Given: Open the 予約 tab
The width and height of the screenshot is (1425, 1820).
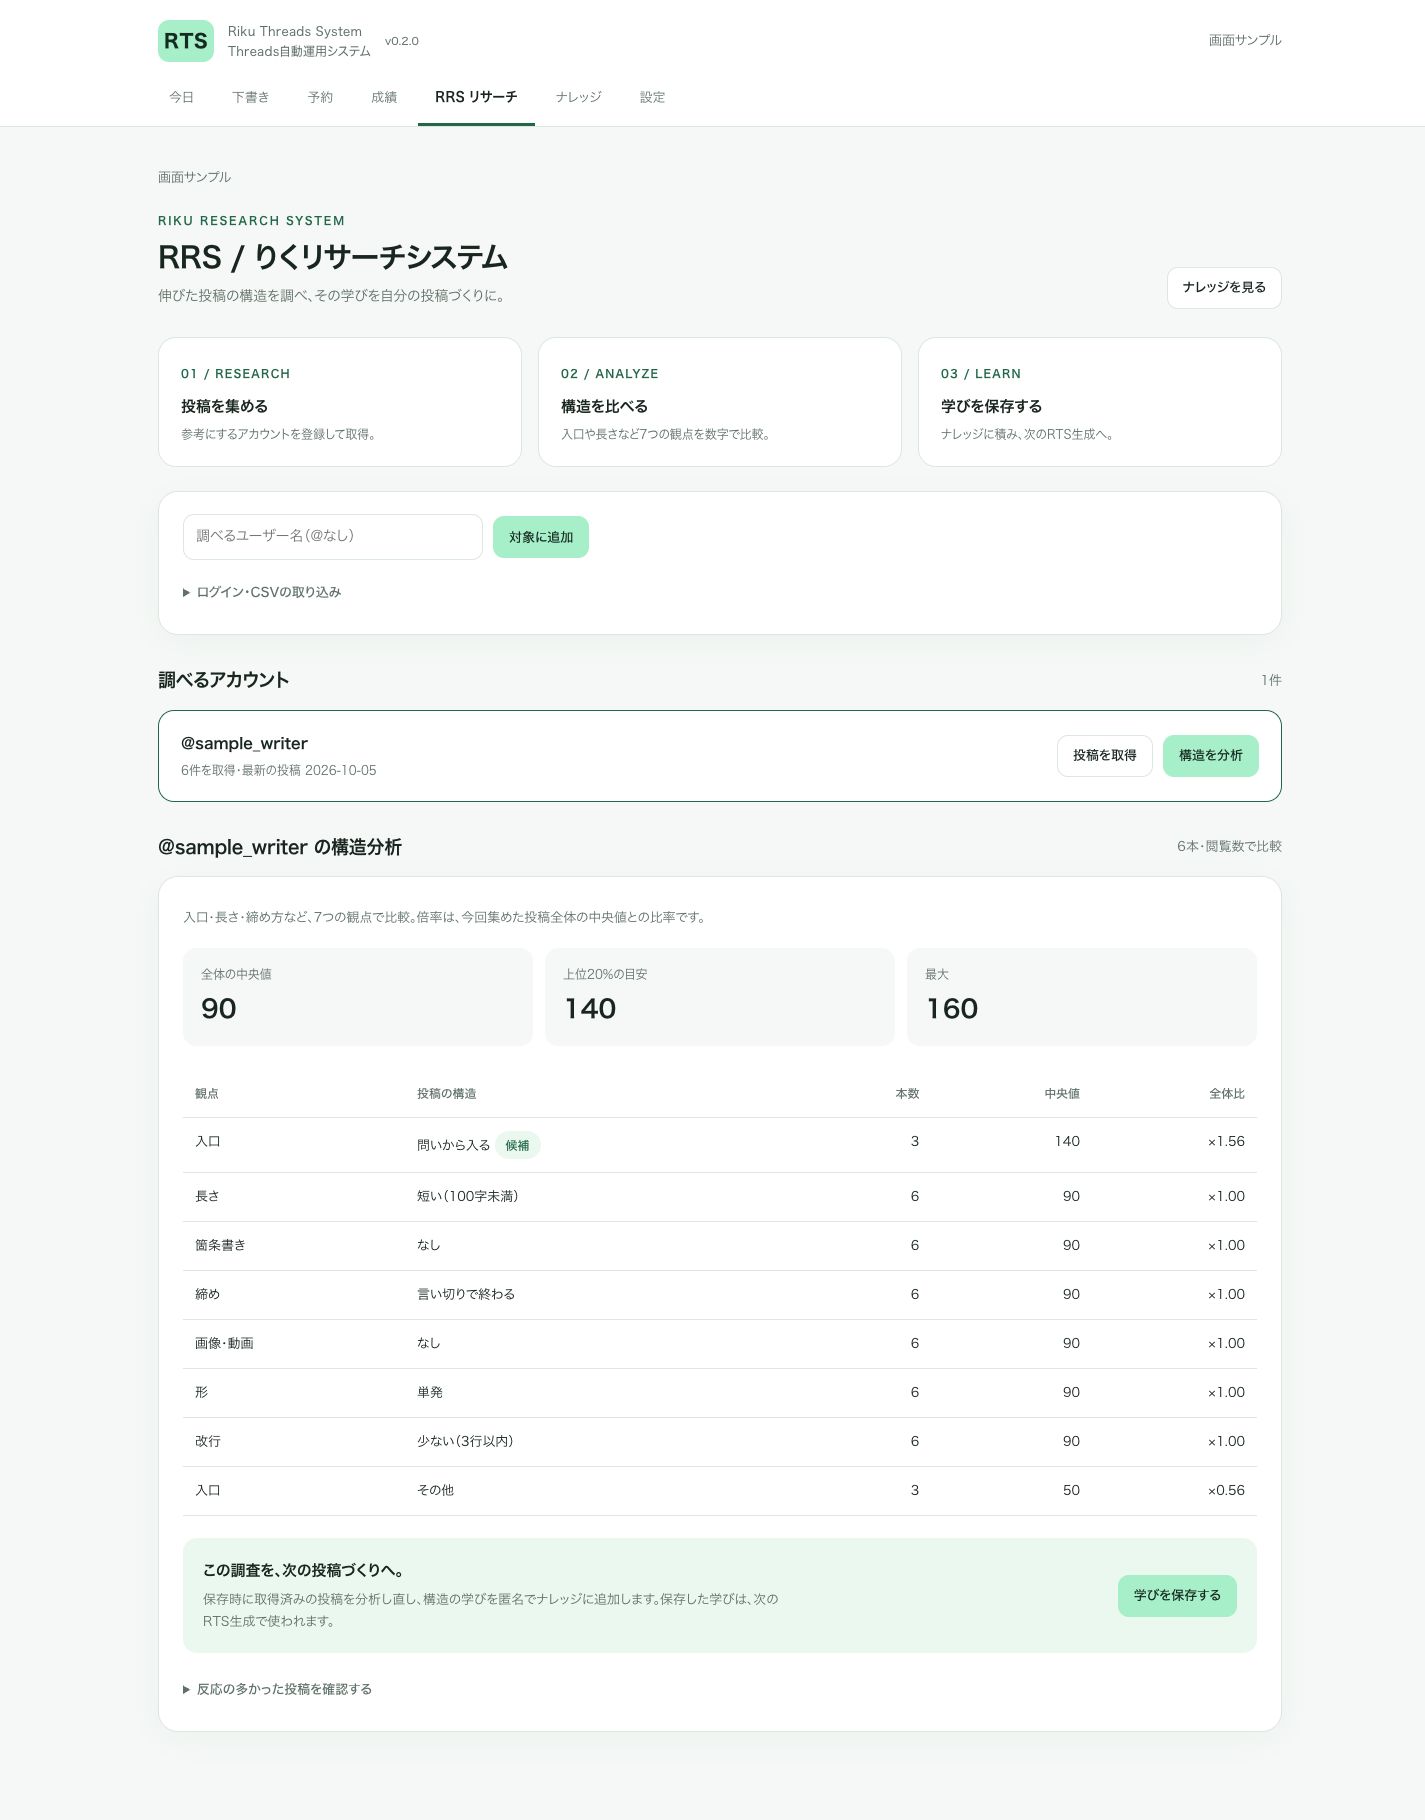Looking at the screenshot, I should 320,97.
